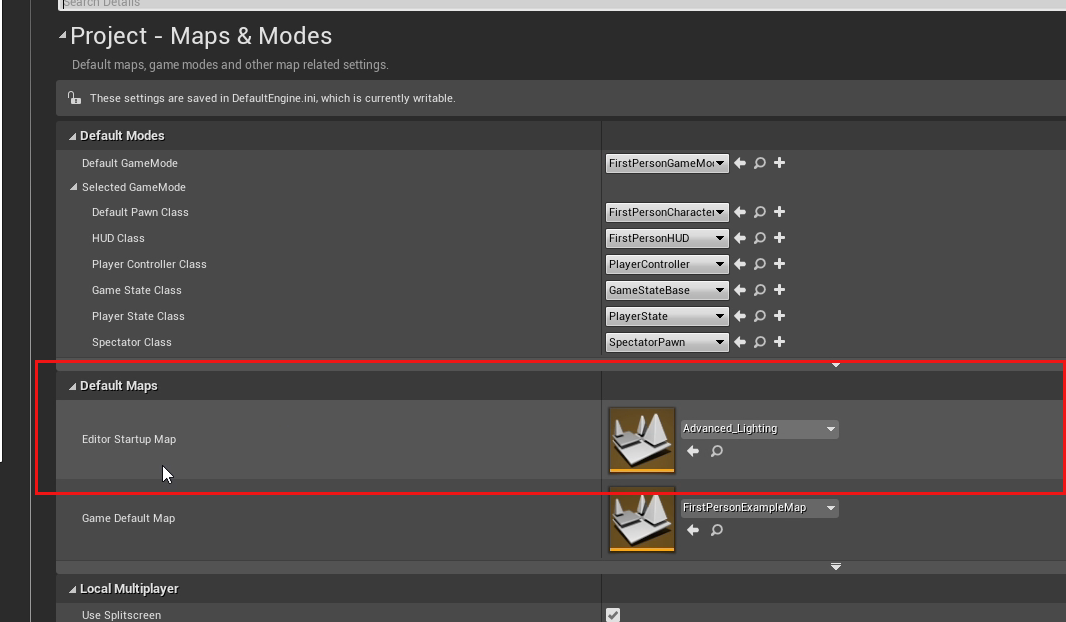
Task: Click the magnifier to browse to FirstPersonGameMode asset
Action: (759, 163)
